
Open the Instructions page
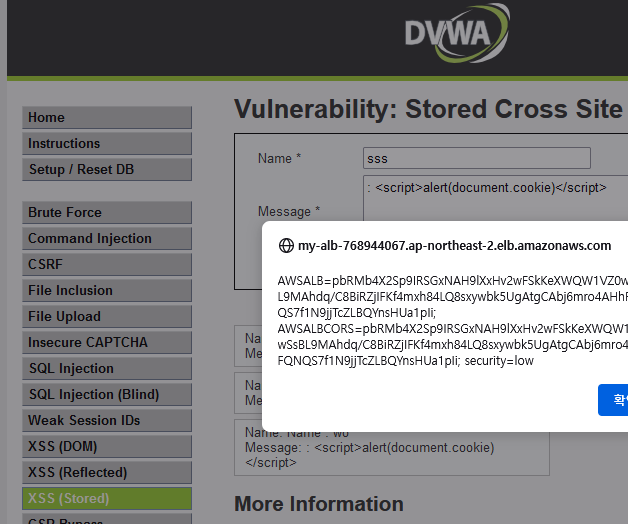tap(107, 143)
